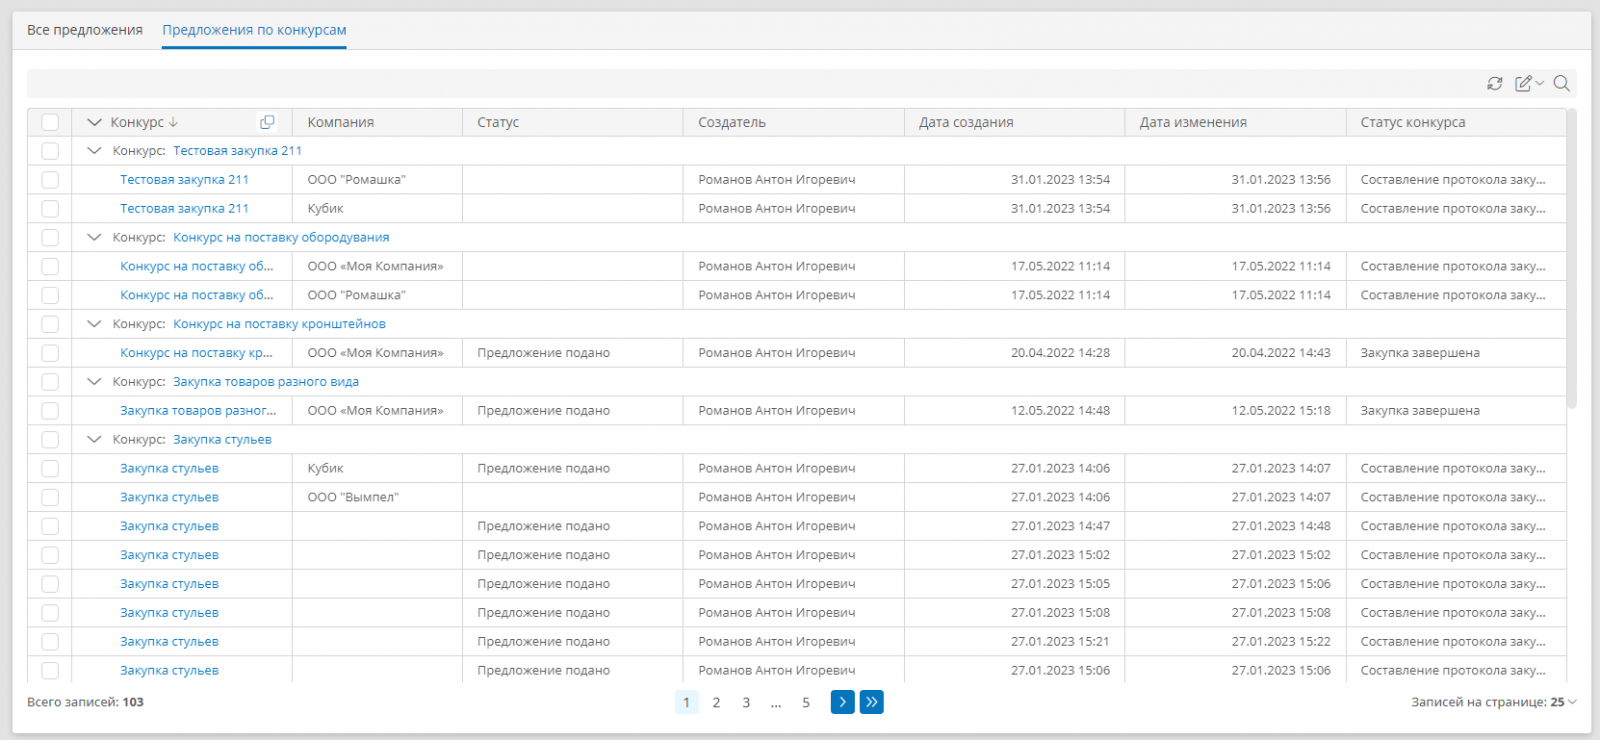
Task: Collapse the Тестовая закупка 211 group
Action: (x=95, y=151)
